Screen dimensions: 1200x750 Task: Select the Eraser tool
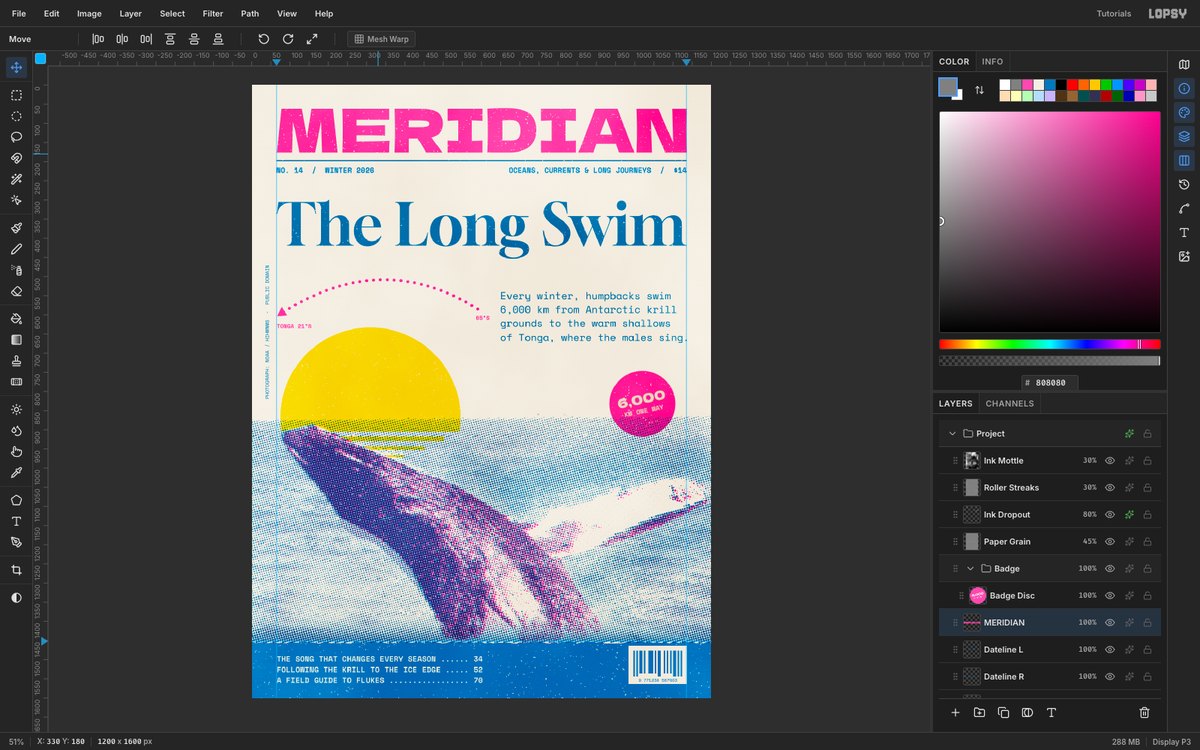16,291
